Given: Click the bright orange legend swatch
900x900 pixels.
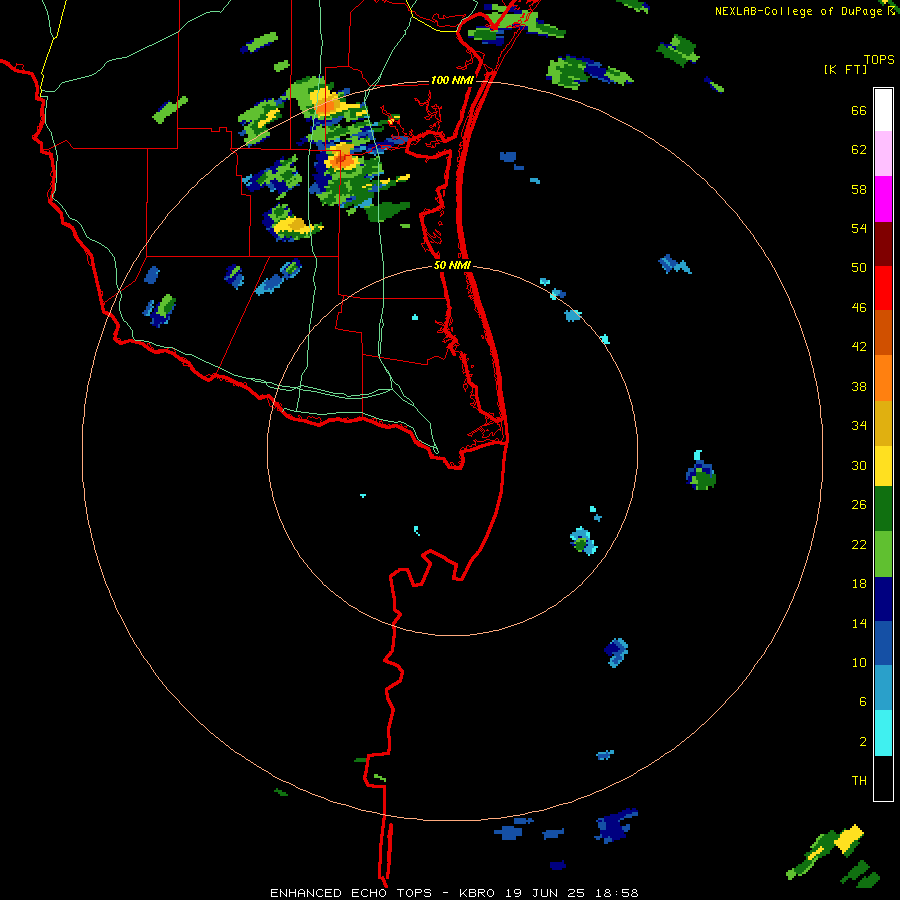Looking at the screenshot, I should coord(883,378).
